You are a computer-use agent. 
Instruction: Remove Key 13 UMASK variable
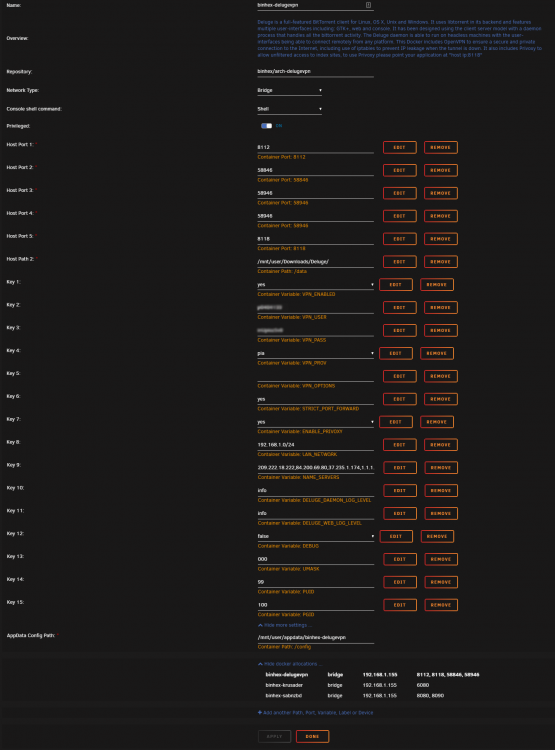[x=441, y=560]
